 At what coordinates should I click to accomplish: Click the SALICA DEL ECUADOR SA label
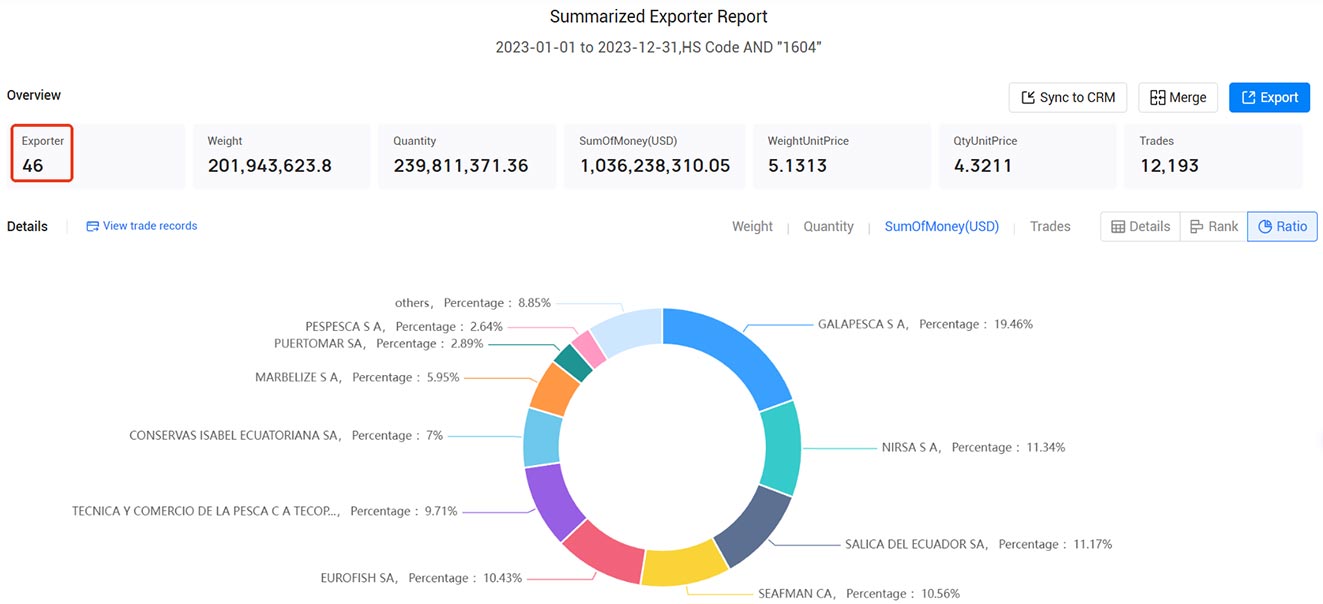(x=978, y=544)
